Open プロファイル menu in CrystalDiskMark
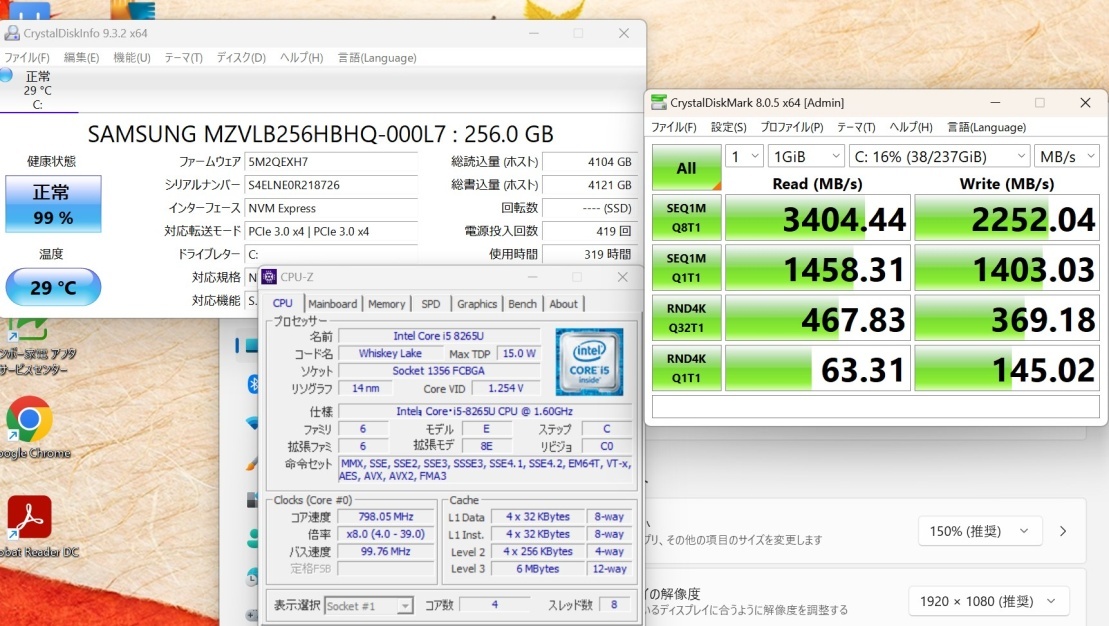Image resolution: width=1109 pixels, height=626 pixels. [x=791, y=127]
